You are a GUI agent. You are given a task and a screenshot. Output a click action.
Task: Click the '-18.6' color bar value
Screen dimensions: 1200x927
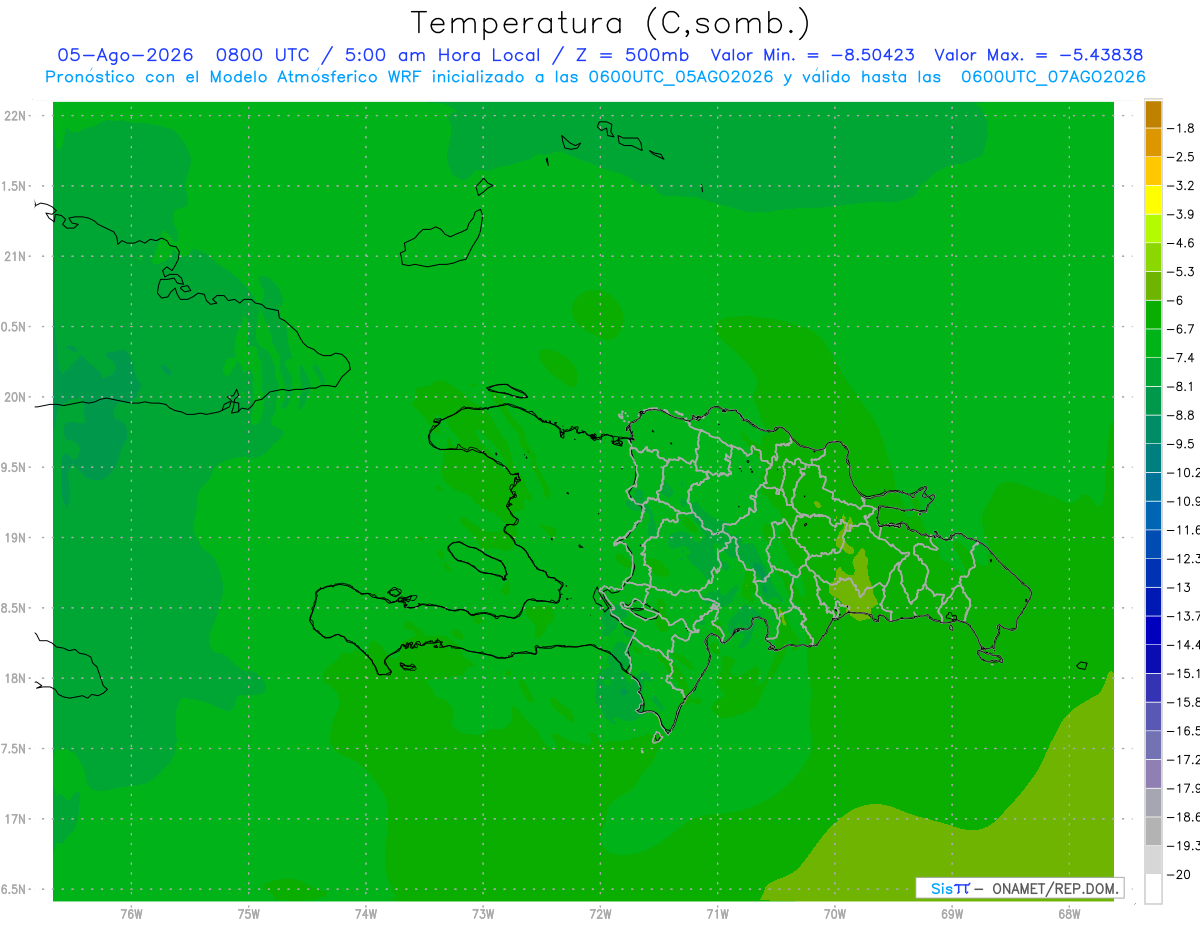[1183, 816]
